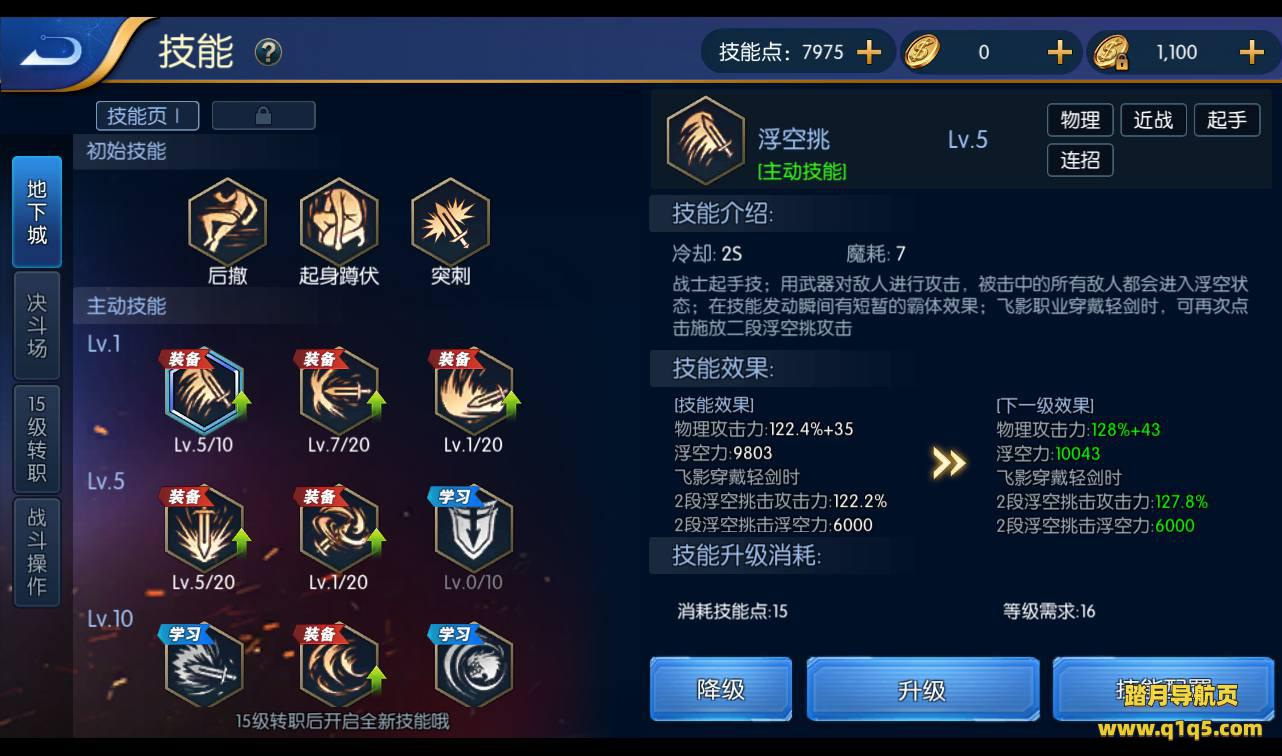Viewport: 1282px width, 756px height.
Task: Click the 升级 upgrade button
Action: coord(922,689)
